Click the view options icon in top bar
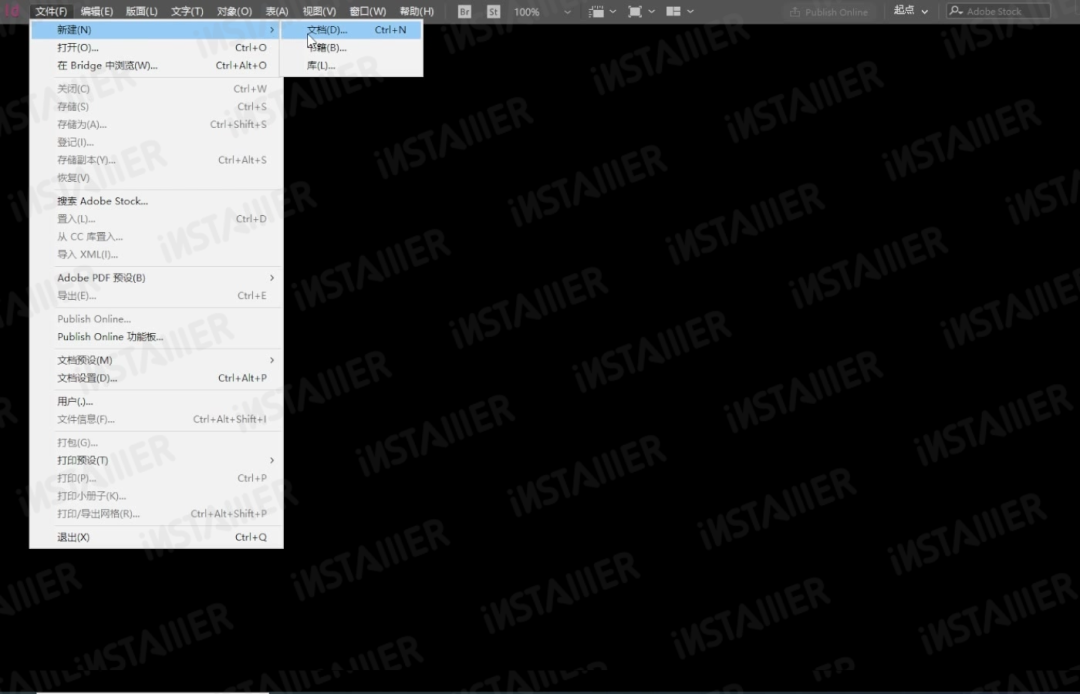Image resolution: width=1080 pixels, height=694 pixels. click(596, 12)
